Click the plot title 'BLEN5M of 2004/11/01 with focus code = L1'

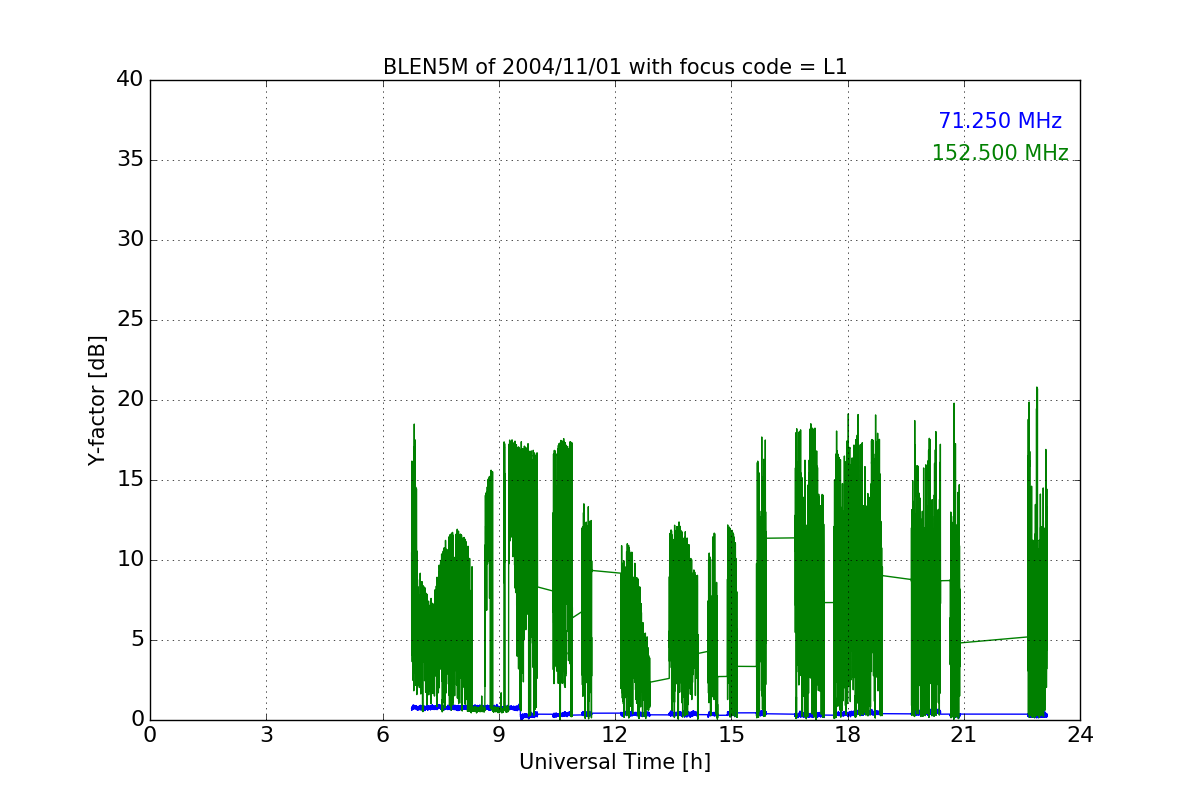click(615, 67)
